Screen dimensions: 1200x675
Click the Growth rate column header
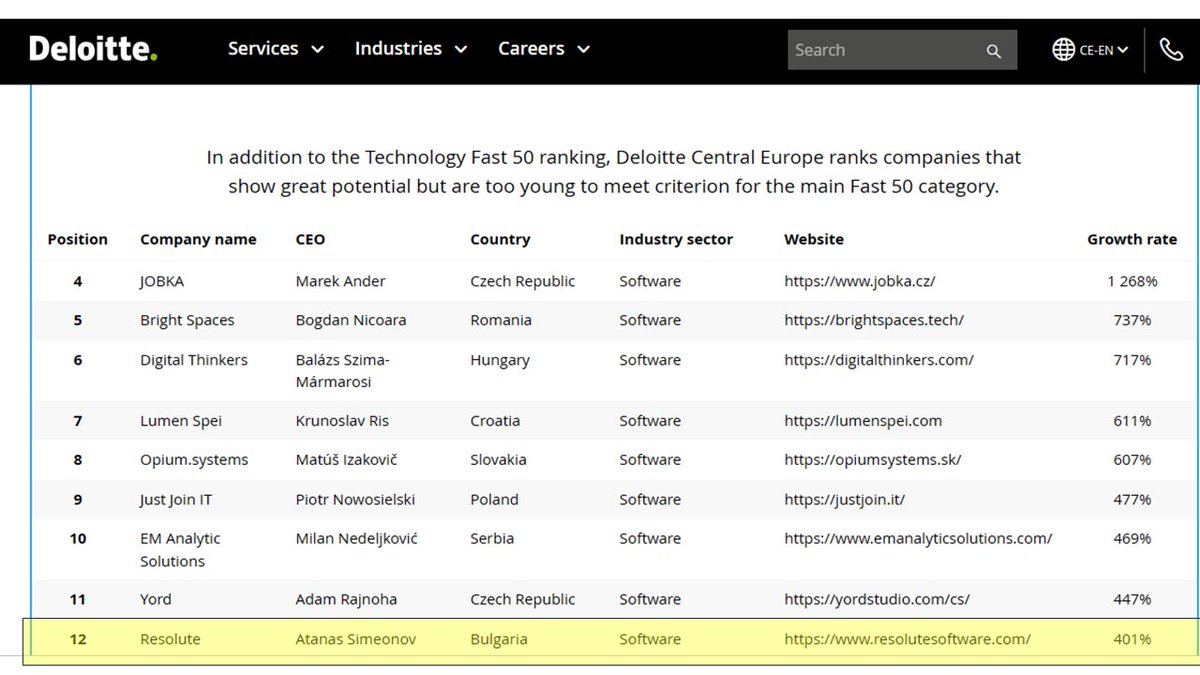[1132, 240]
